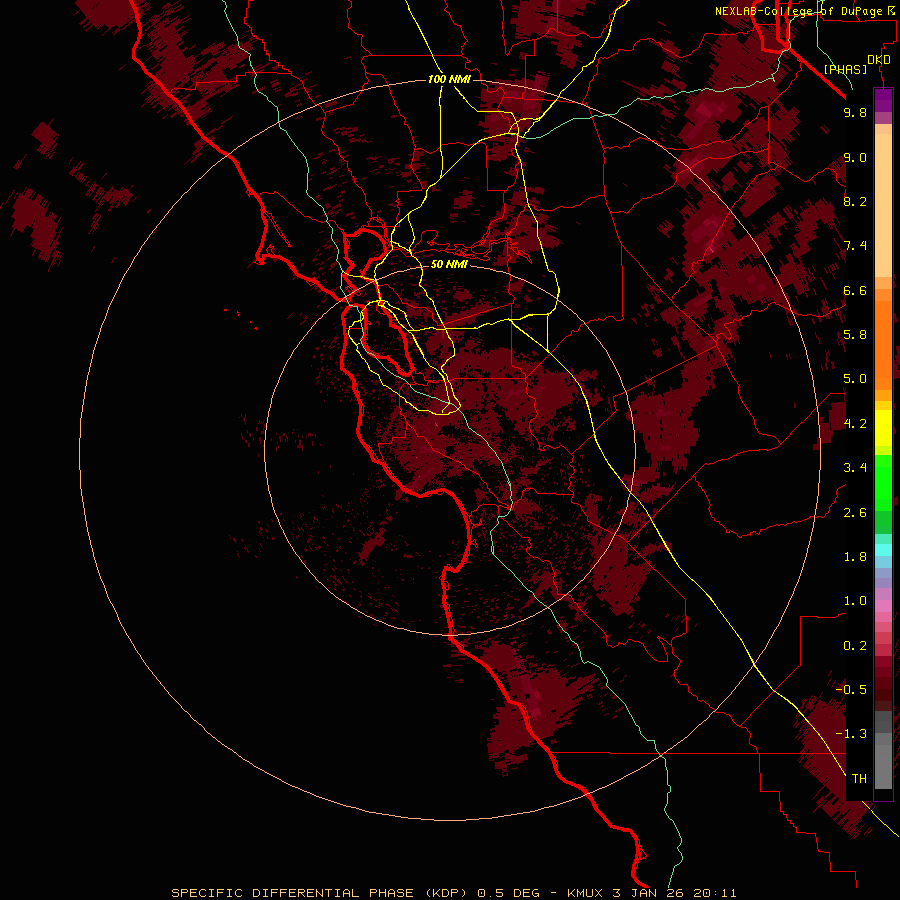Click the 9.8 value on the color scale
This screenshot has height=900, width=900.
click(x=855, y=112)
